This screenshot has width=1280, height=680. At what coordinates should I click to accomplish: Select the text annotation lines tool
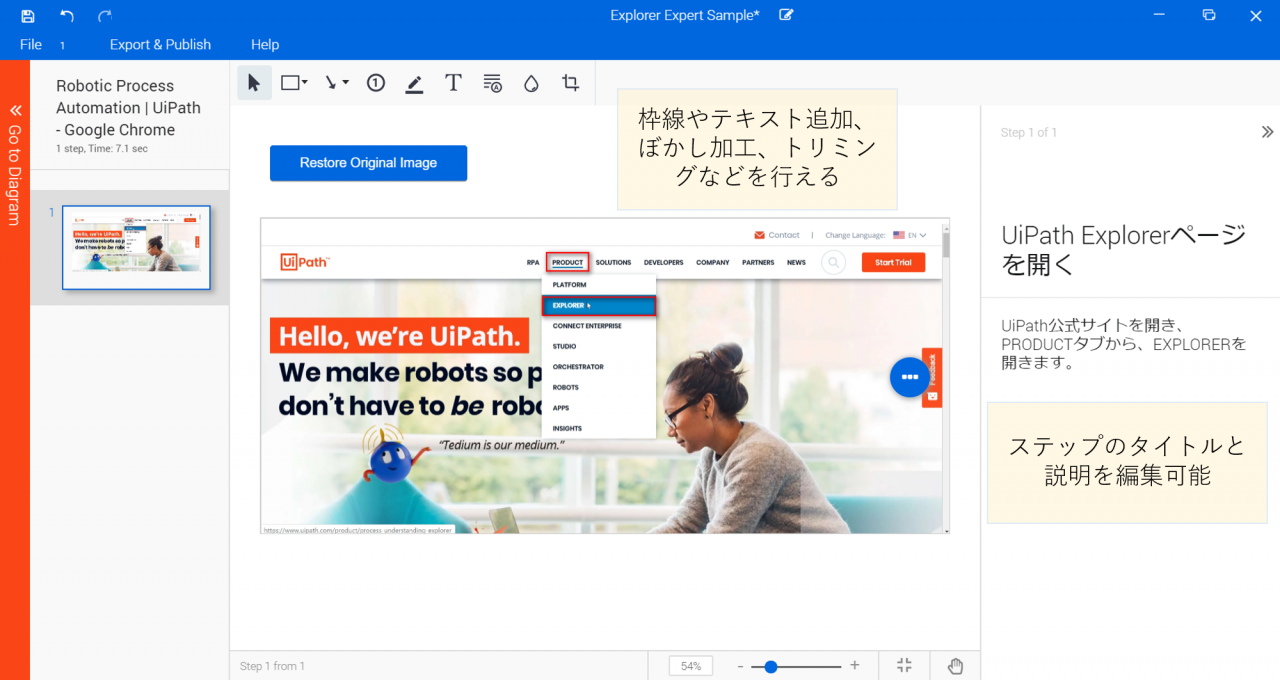(x=492, y=83)
